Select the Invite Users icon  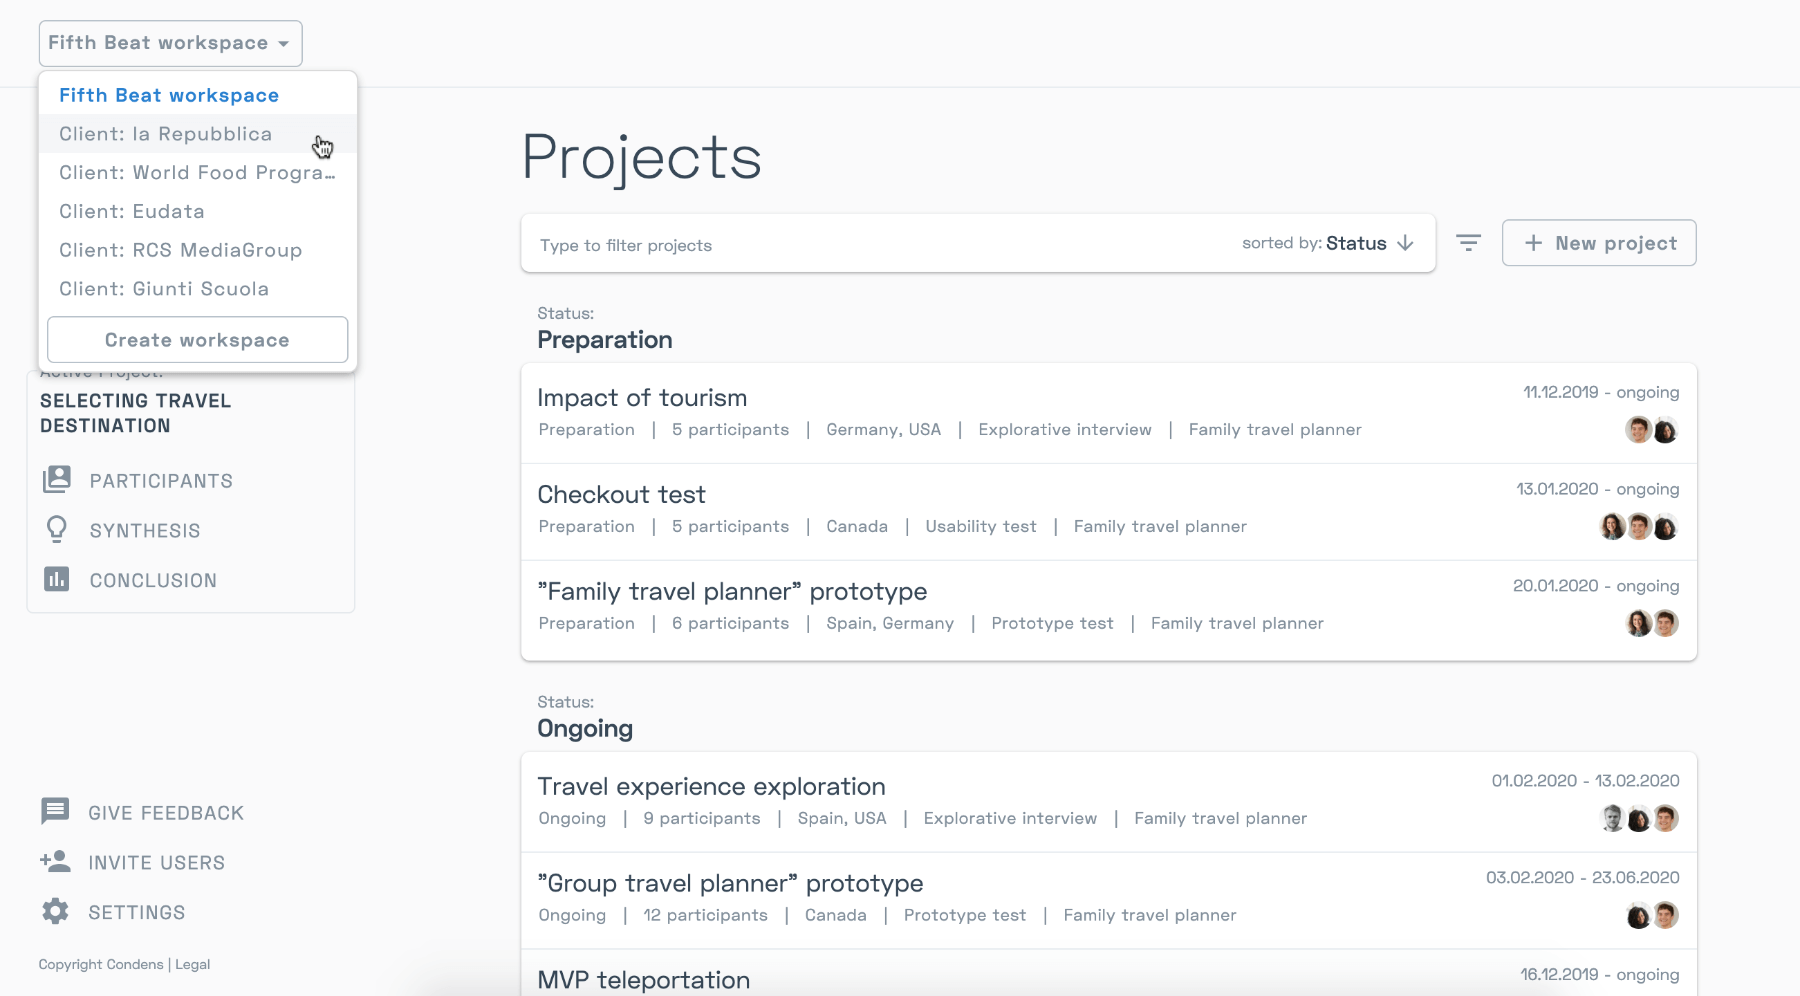tap(55, 861)
